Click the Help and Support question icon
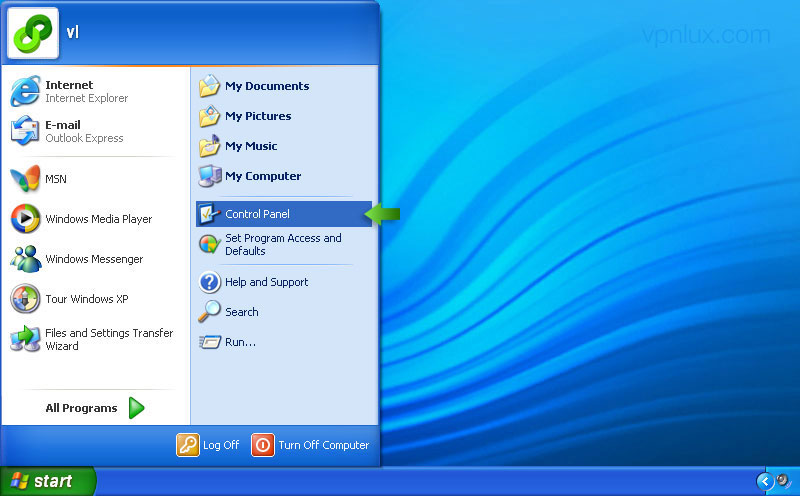 coord(209,282)
